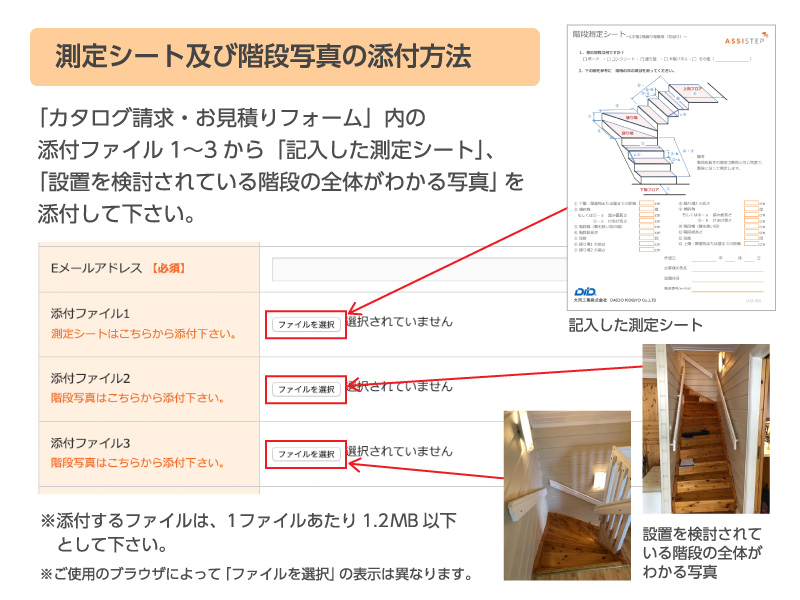Select the 添付ファイル2 label
The height and width of the screenshot is (600, 800).
pos(90,378)
